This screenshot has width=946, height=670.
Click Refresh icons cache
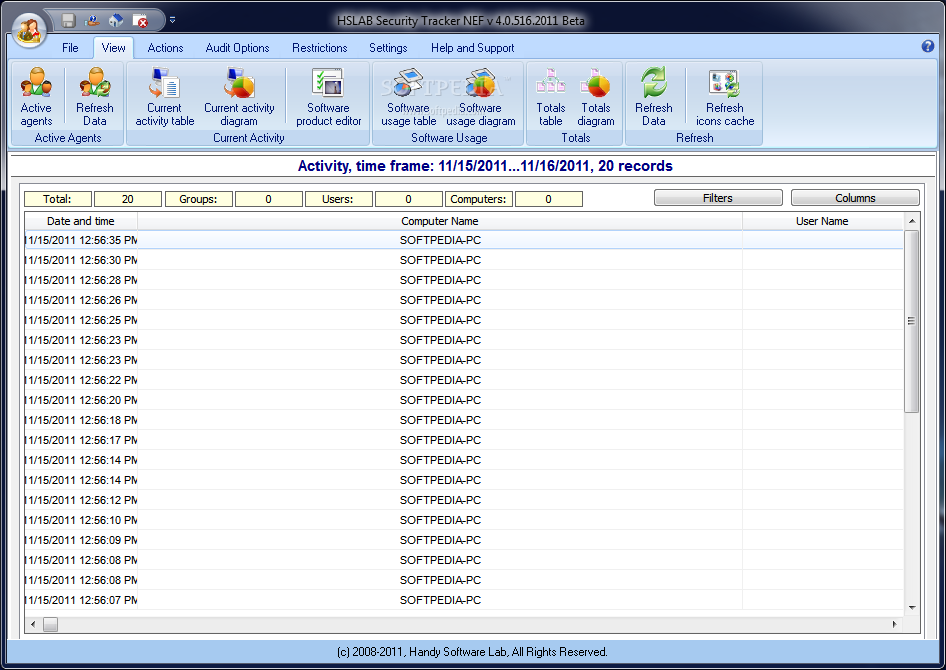point(725,97)
